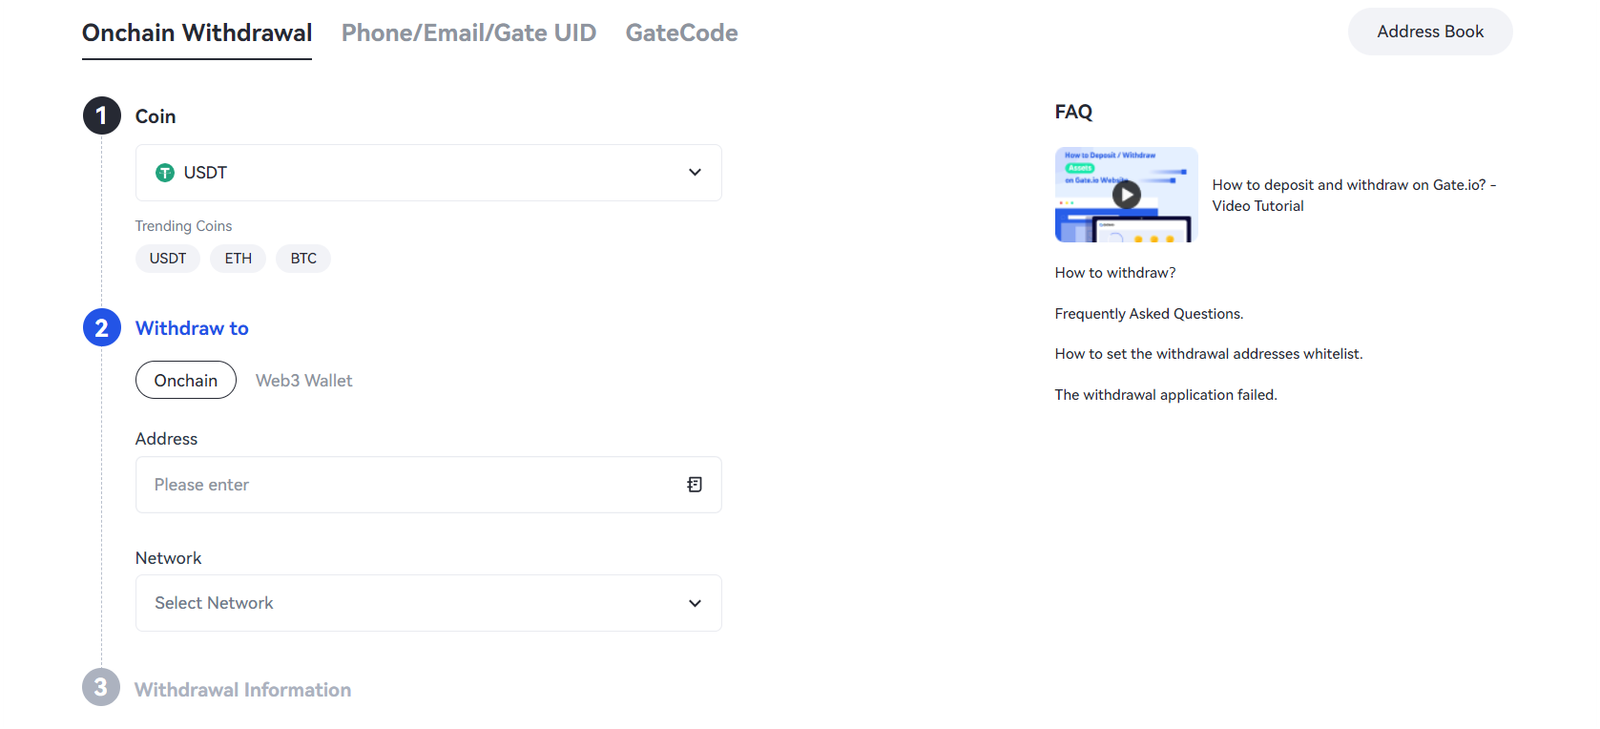This screenshot has width=1600, height=729.
Task: Click the step 3 circle icon
Action: (x=101, y=688)
